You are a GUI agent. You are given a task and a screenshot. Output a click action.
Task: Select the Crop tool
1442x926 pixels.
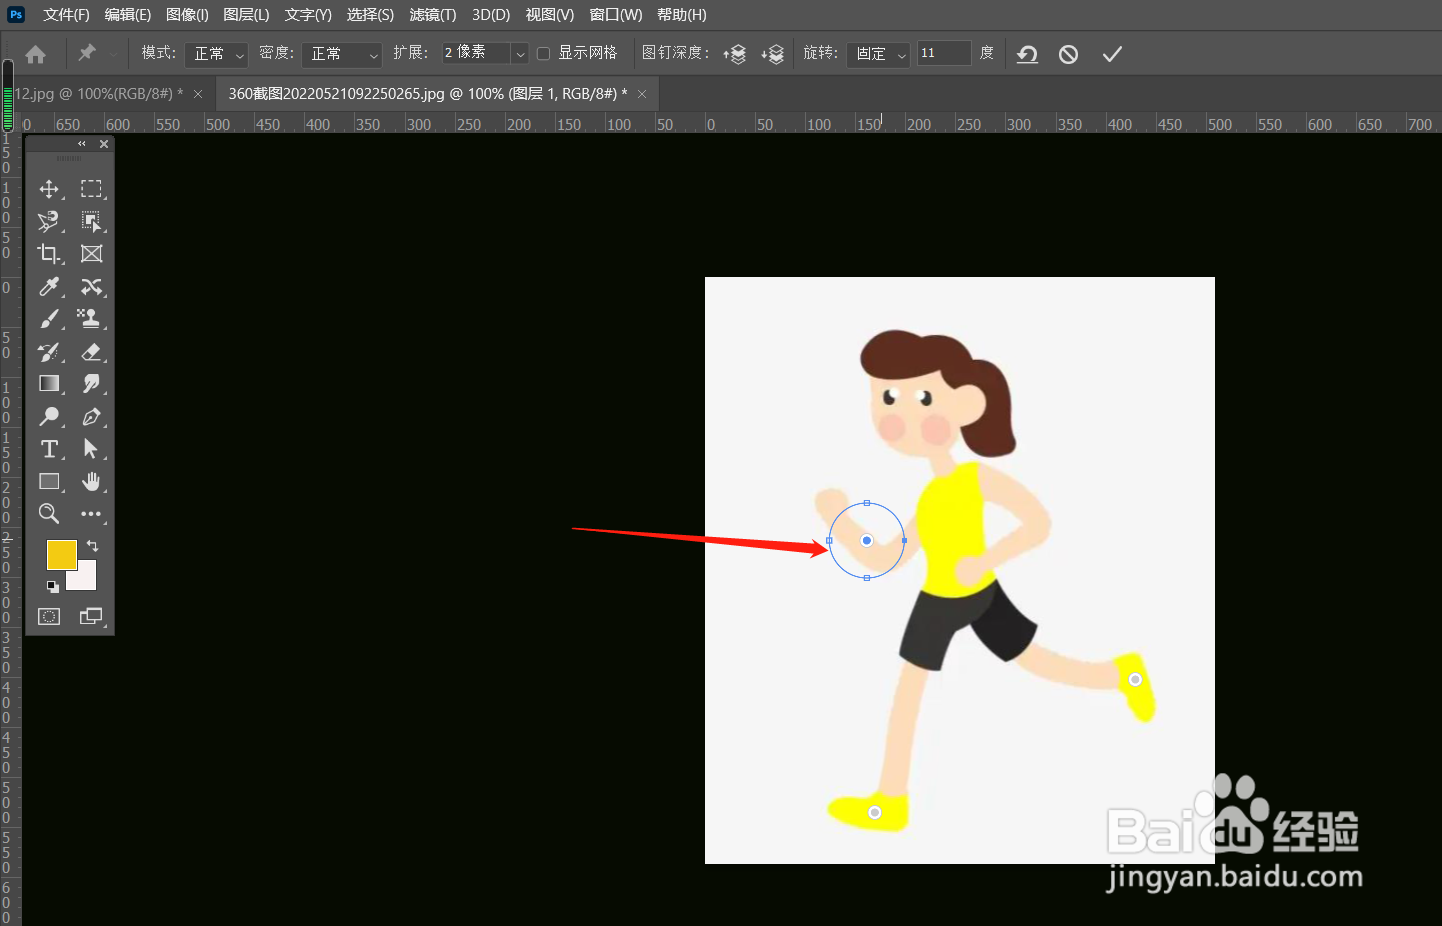[x=49, y=254]
